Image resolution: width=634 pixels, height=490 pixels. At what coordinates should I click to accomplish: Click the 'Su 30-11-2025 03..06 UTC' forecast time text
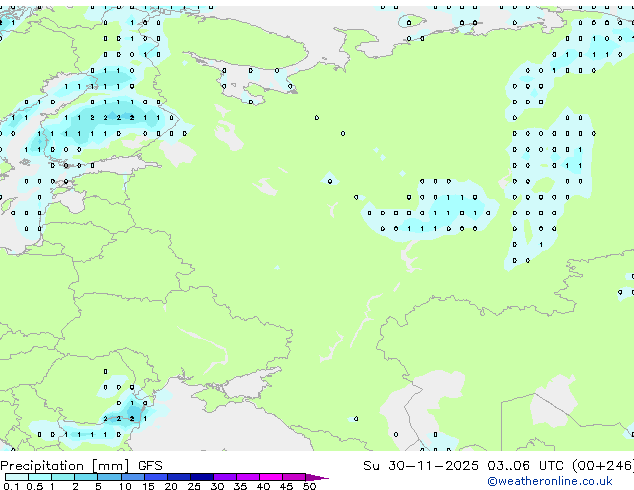pyautogui.click(x=463, y=466)
